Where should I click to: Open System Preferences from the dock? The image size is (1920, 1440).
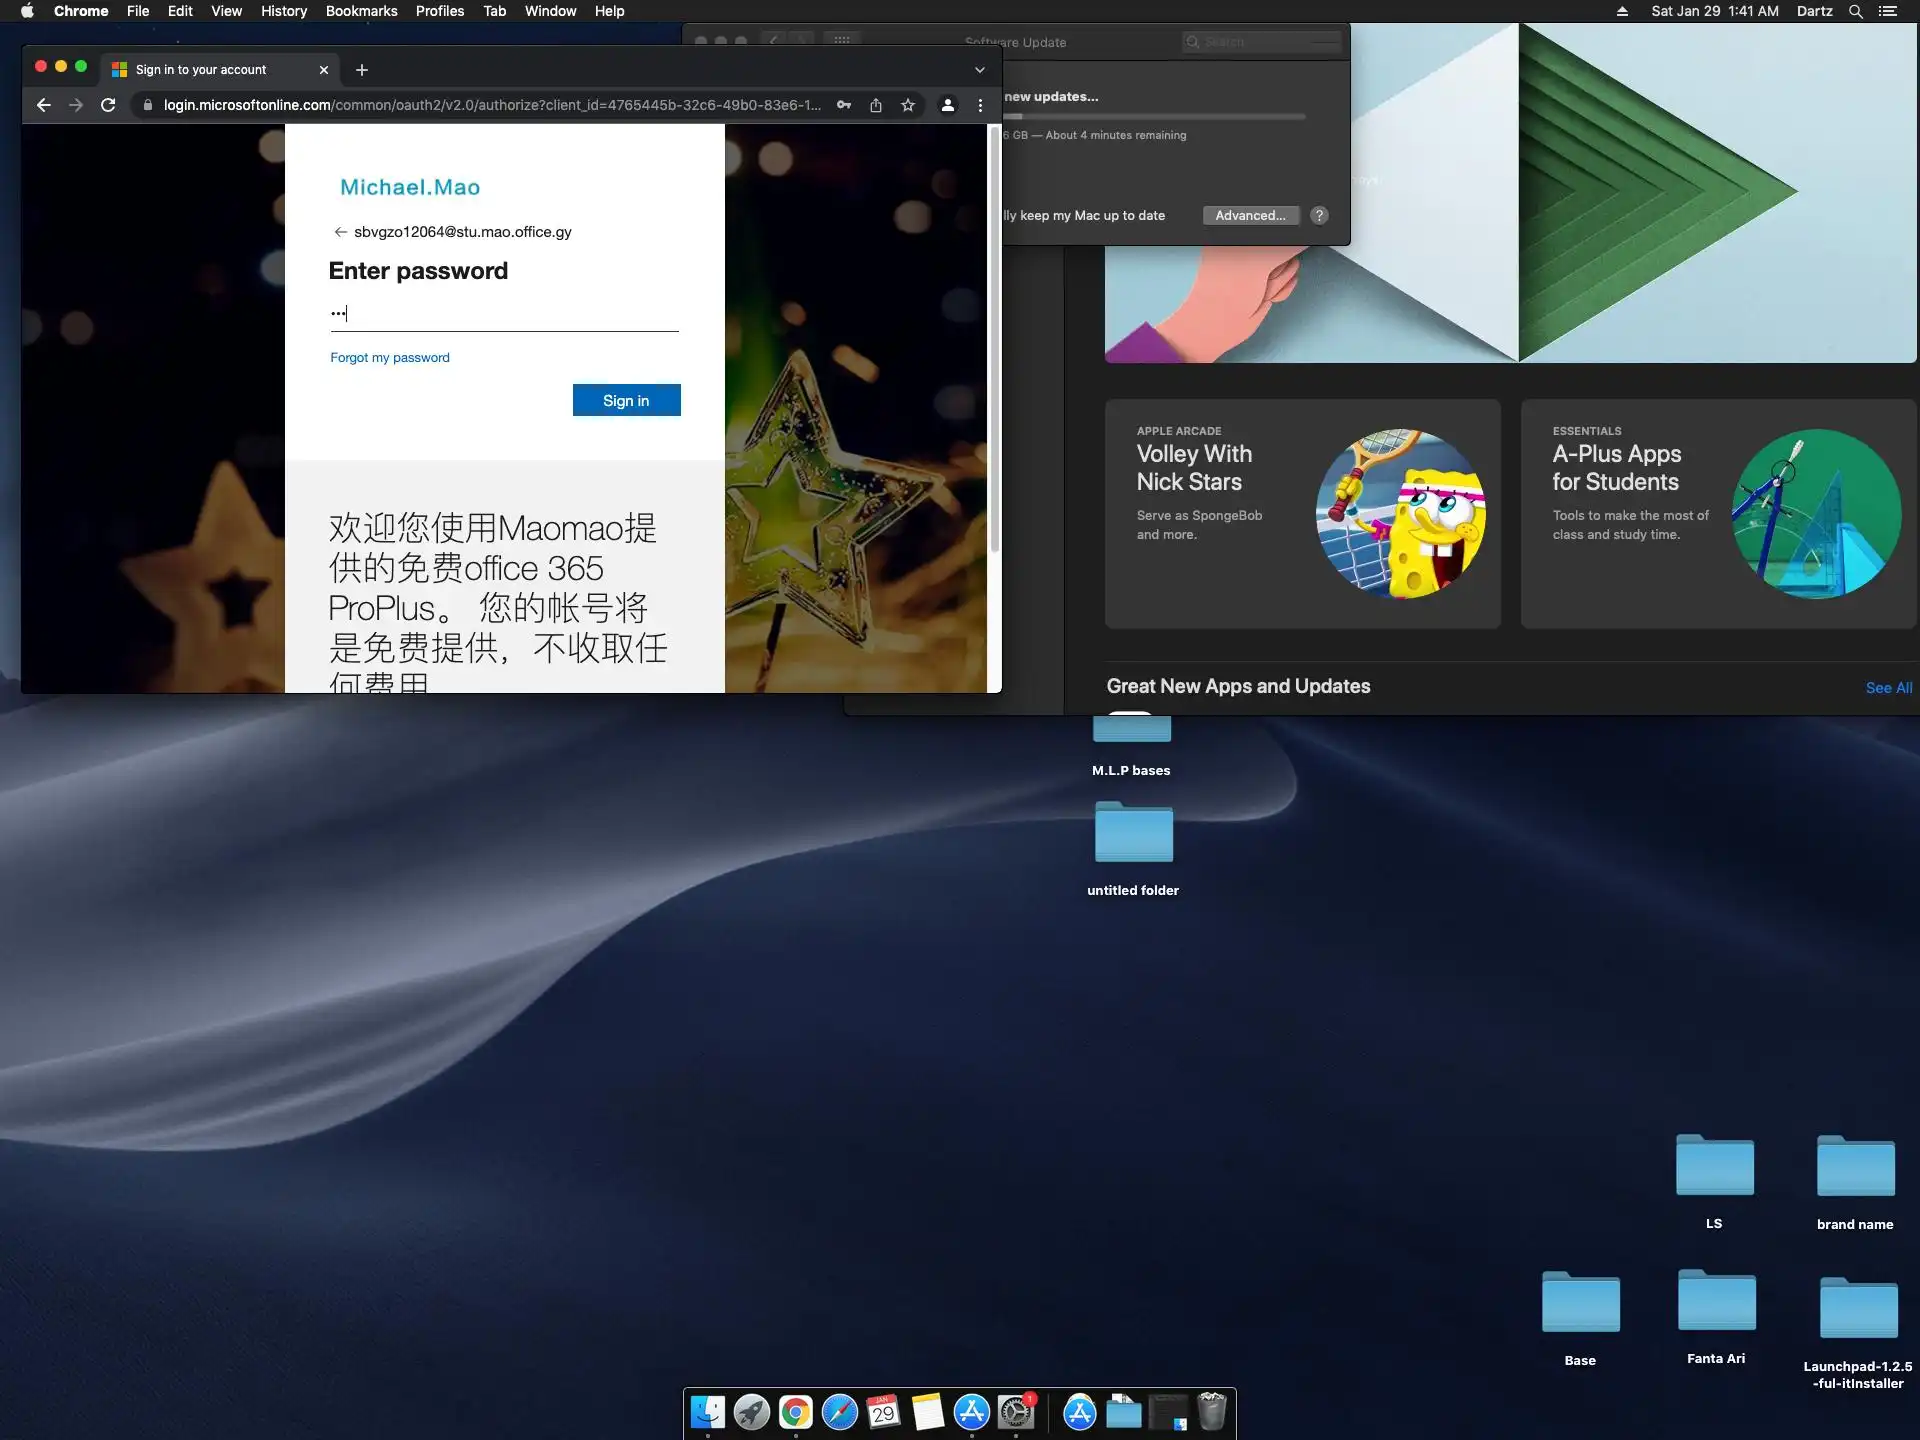[x=1016, y=1412]
